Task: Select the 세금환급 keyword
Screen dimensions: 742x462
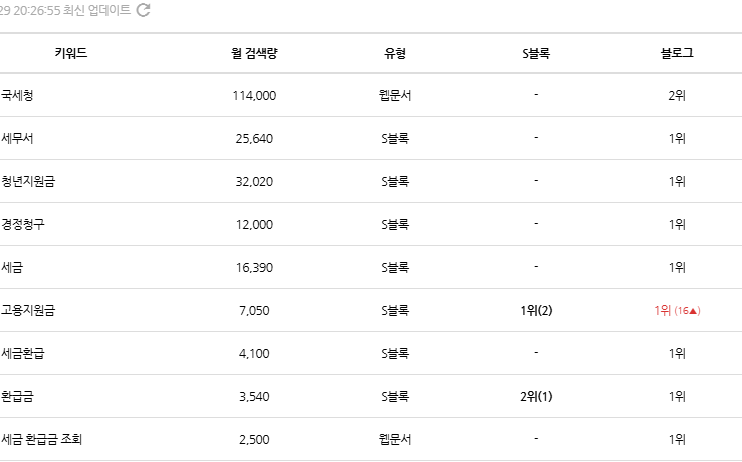Action: tap(23, 354)
